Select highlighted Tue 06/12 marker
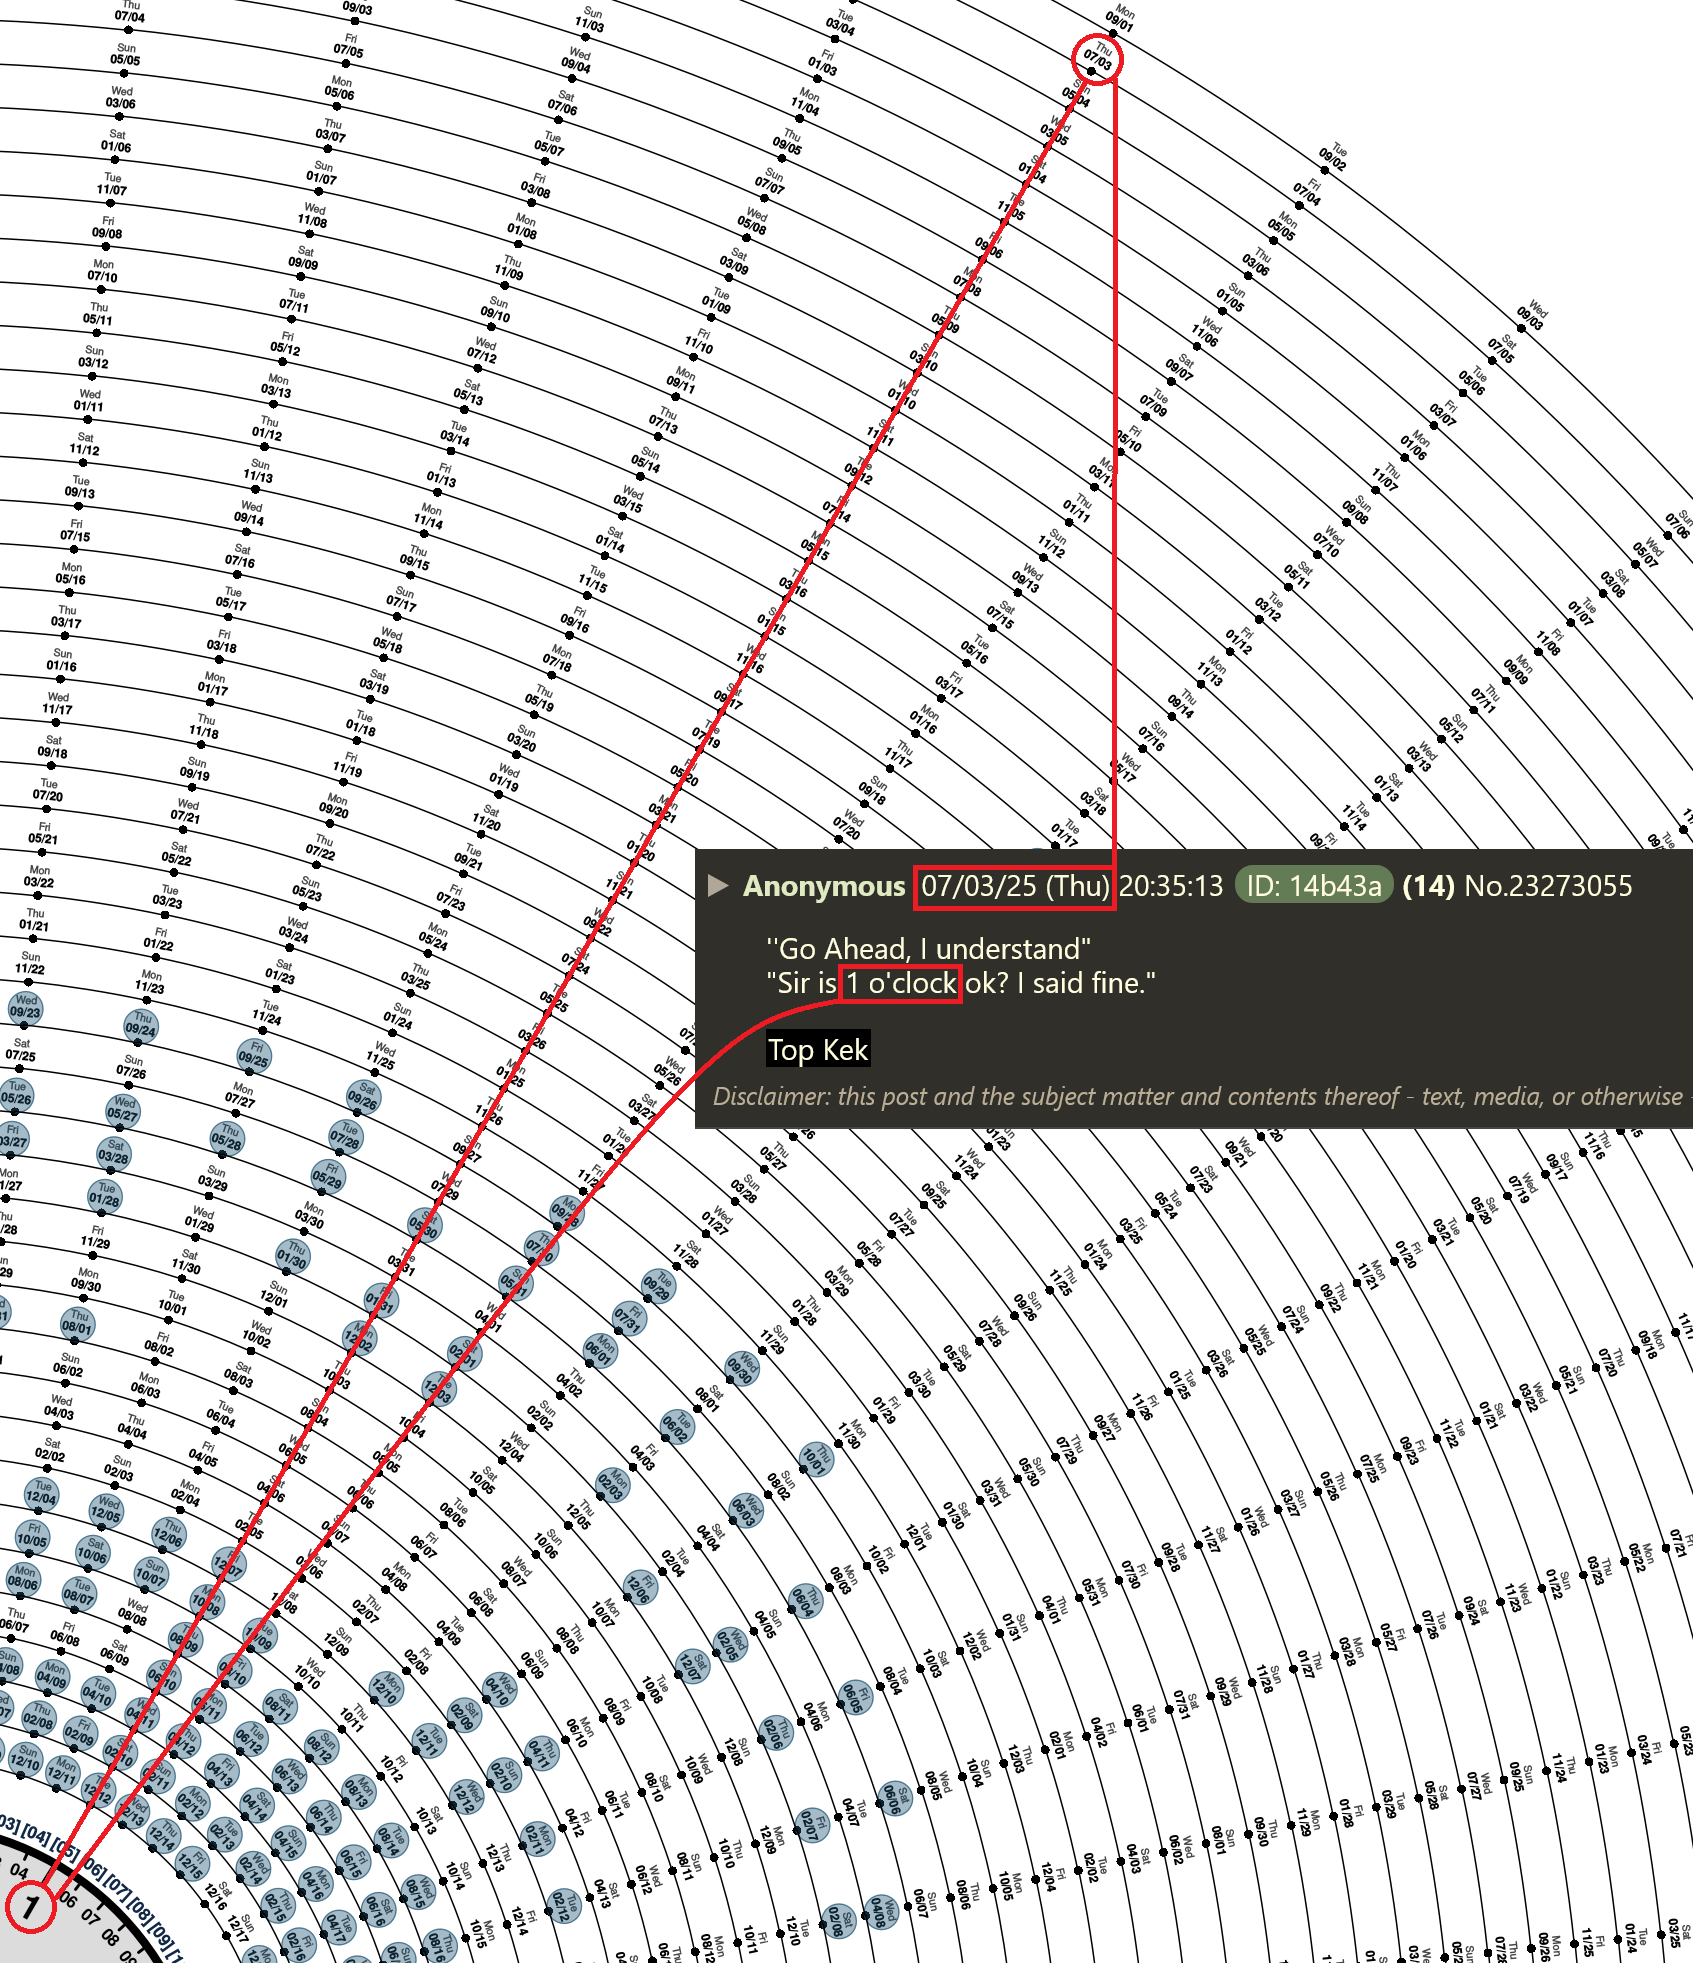 [x=251, y=1739]
